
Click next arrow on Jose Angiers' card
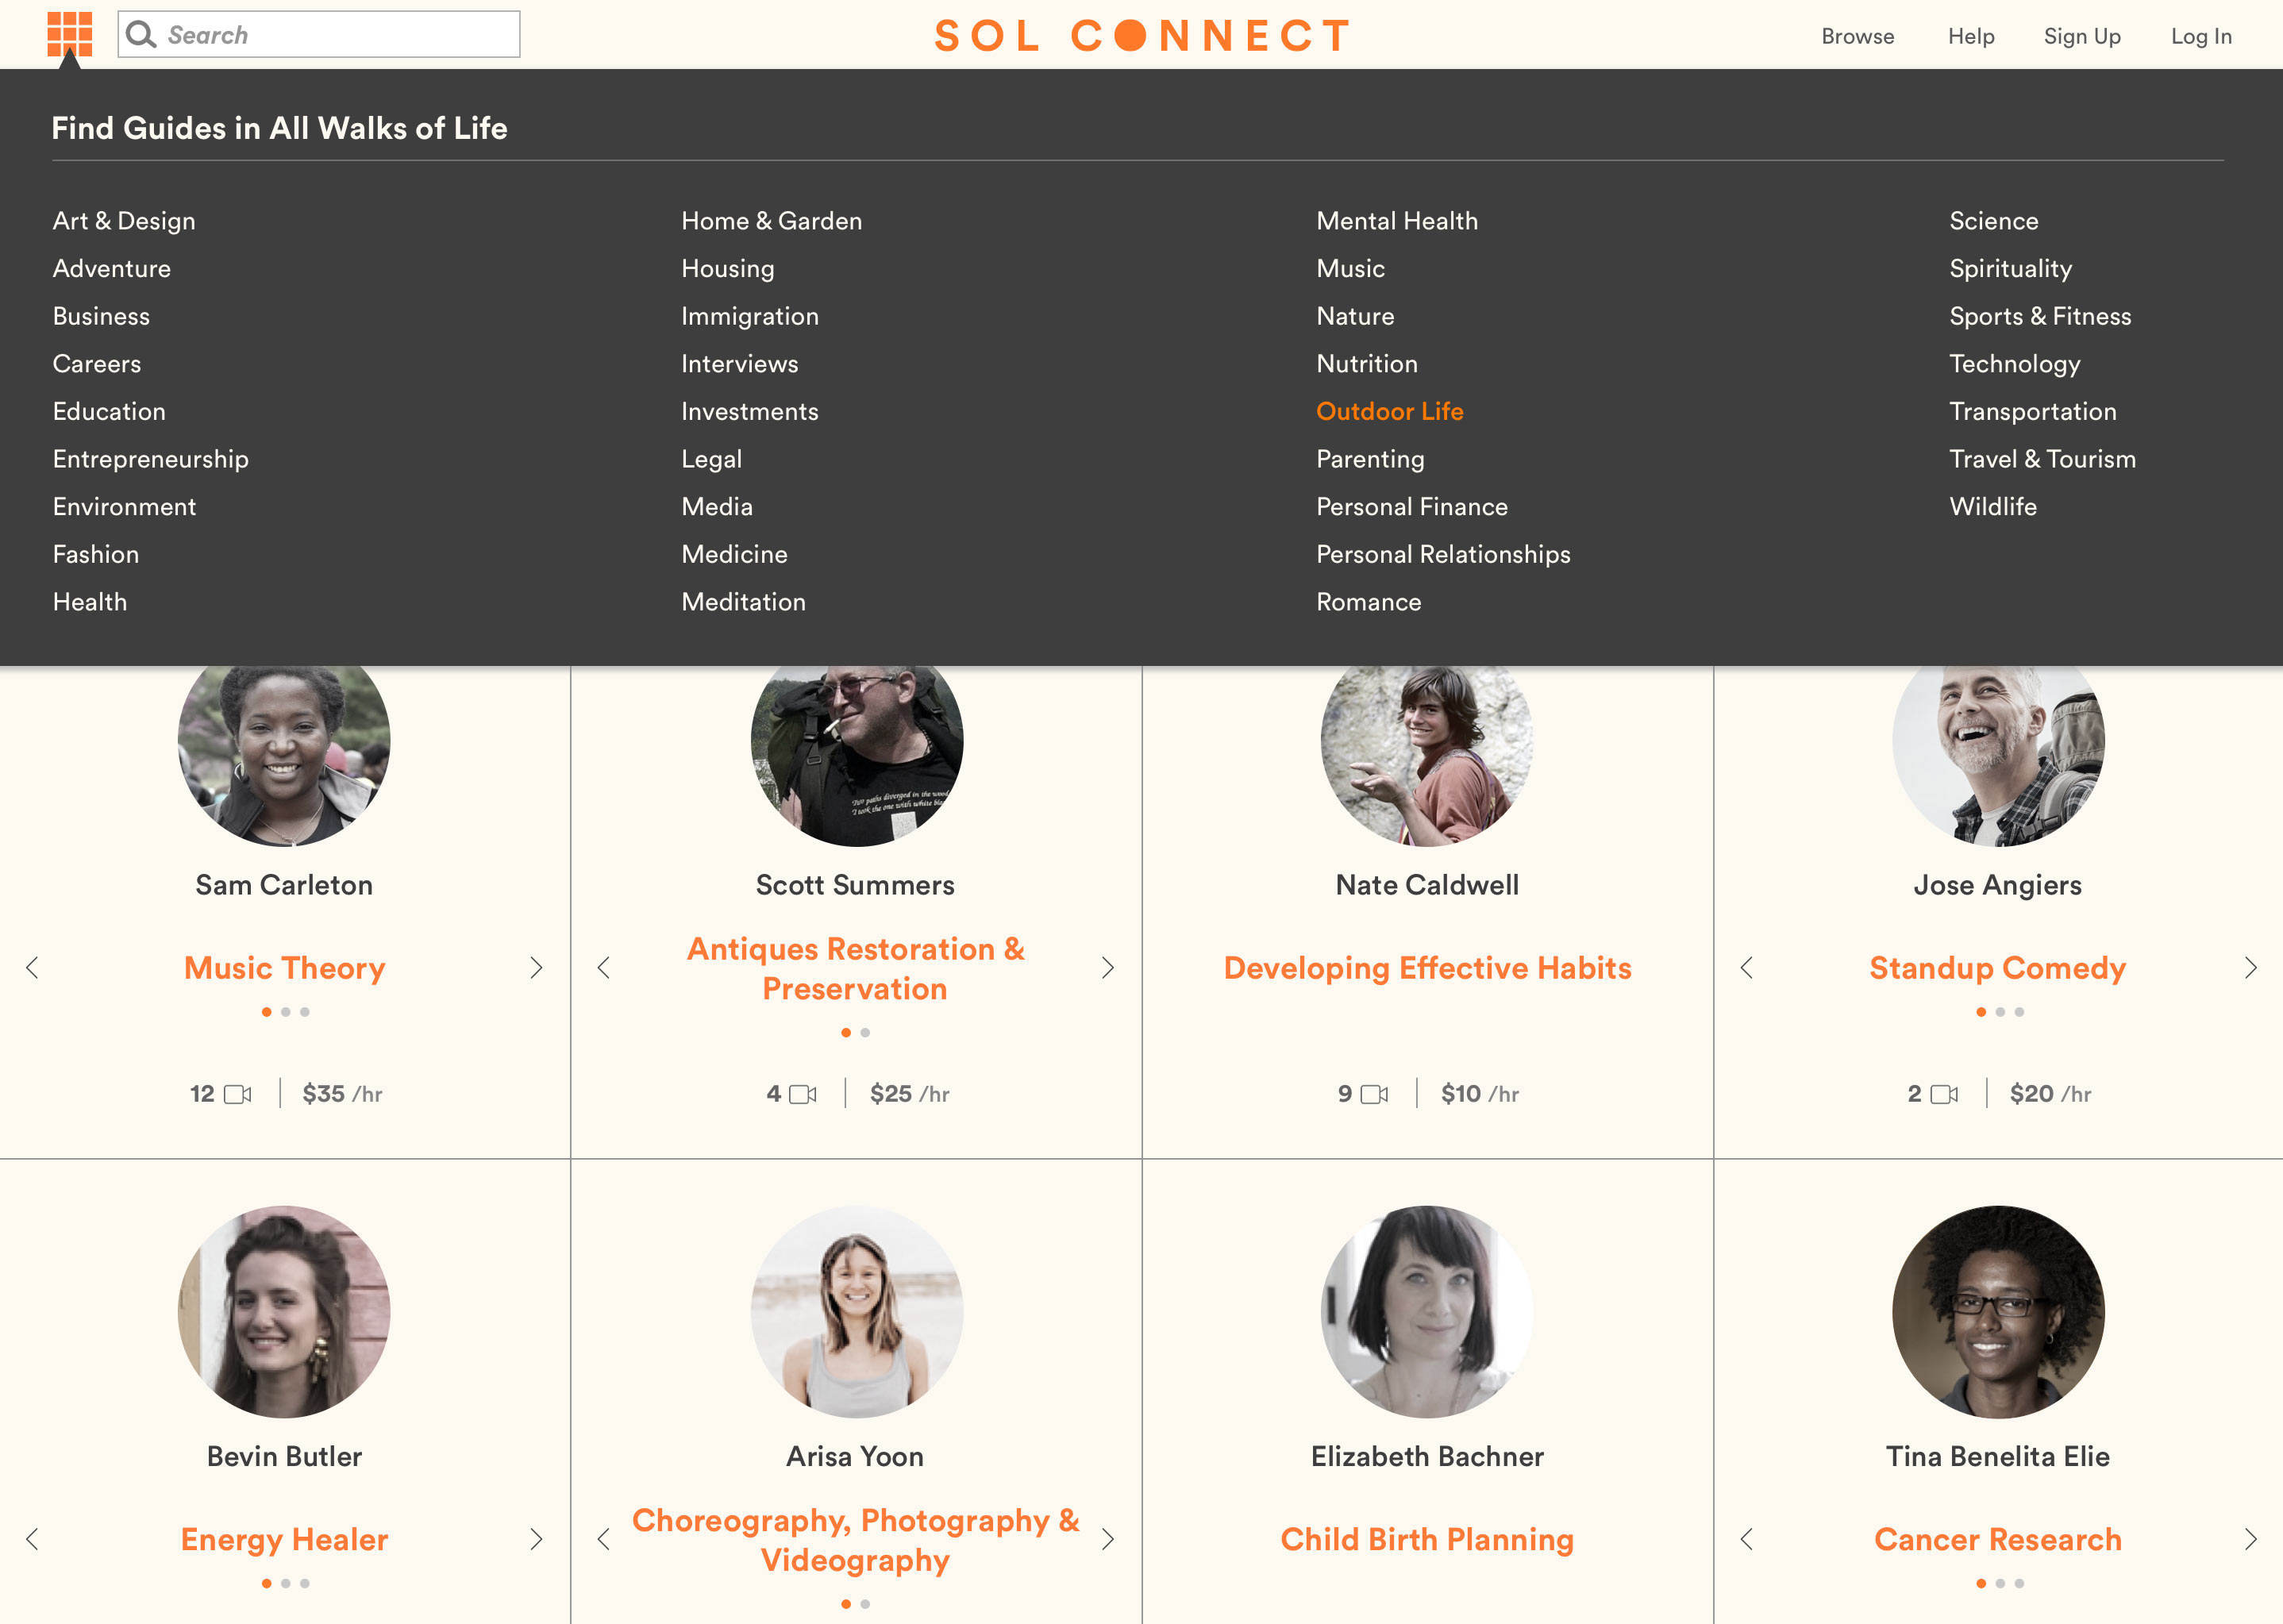click(x=2250, y=967)
